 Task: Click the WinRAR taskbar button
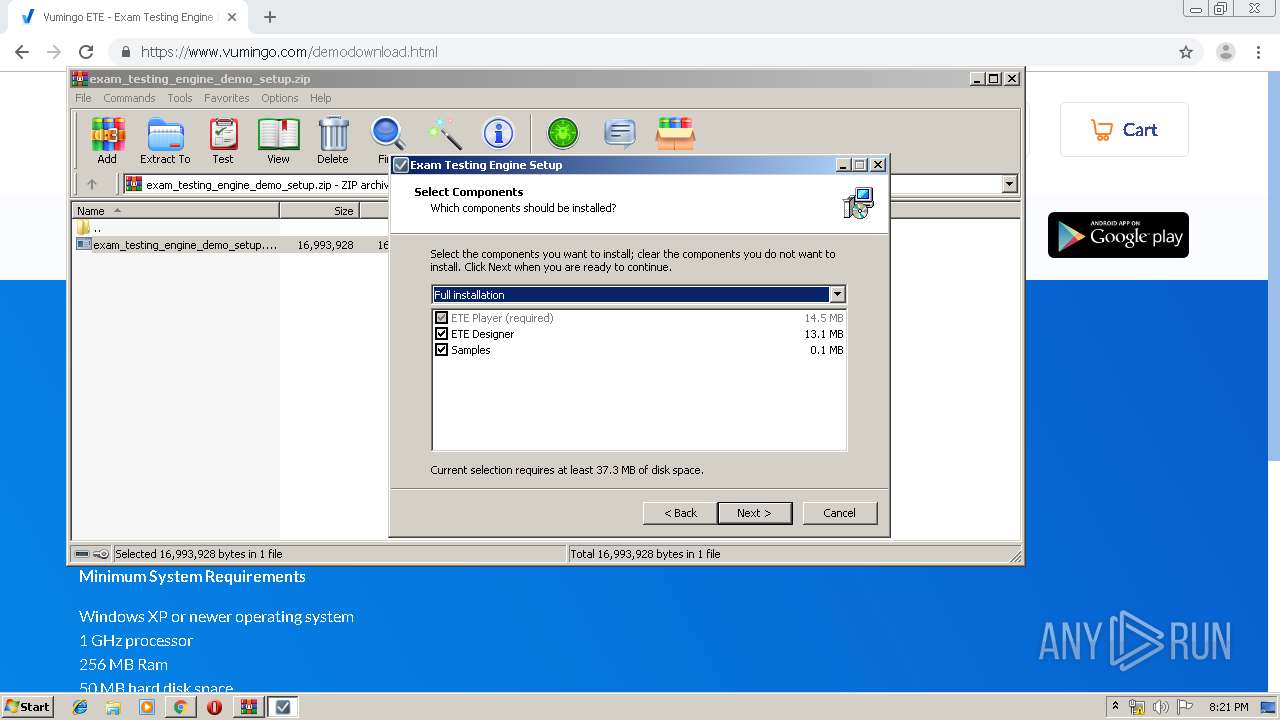point(249,707)
